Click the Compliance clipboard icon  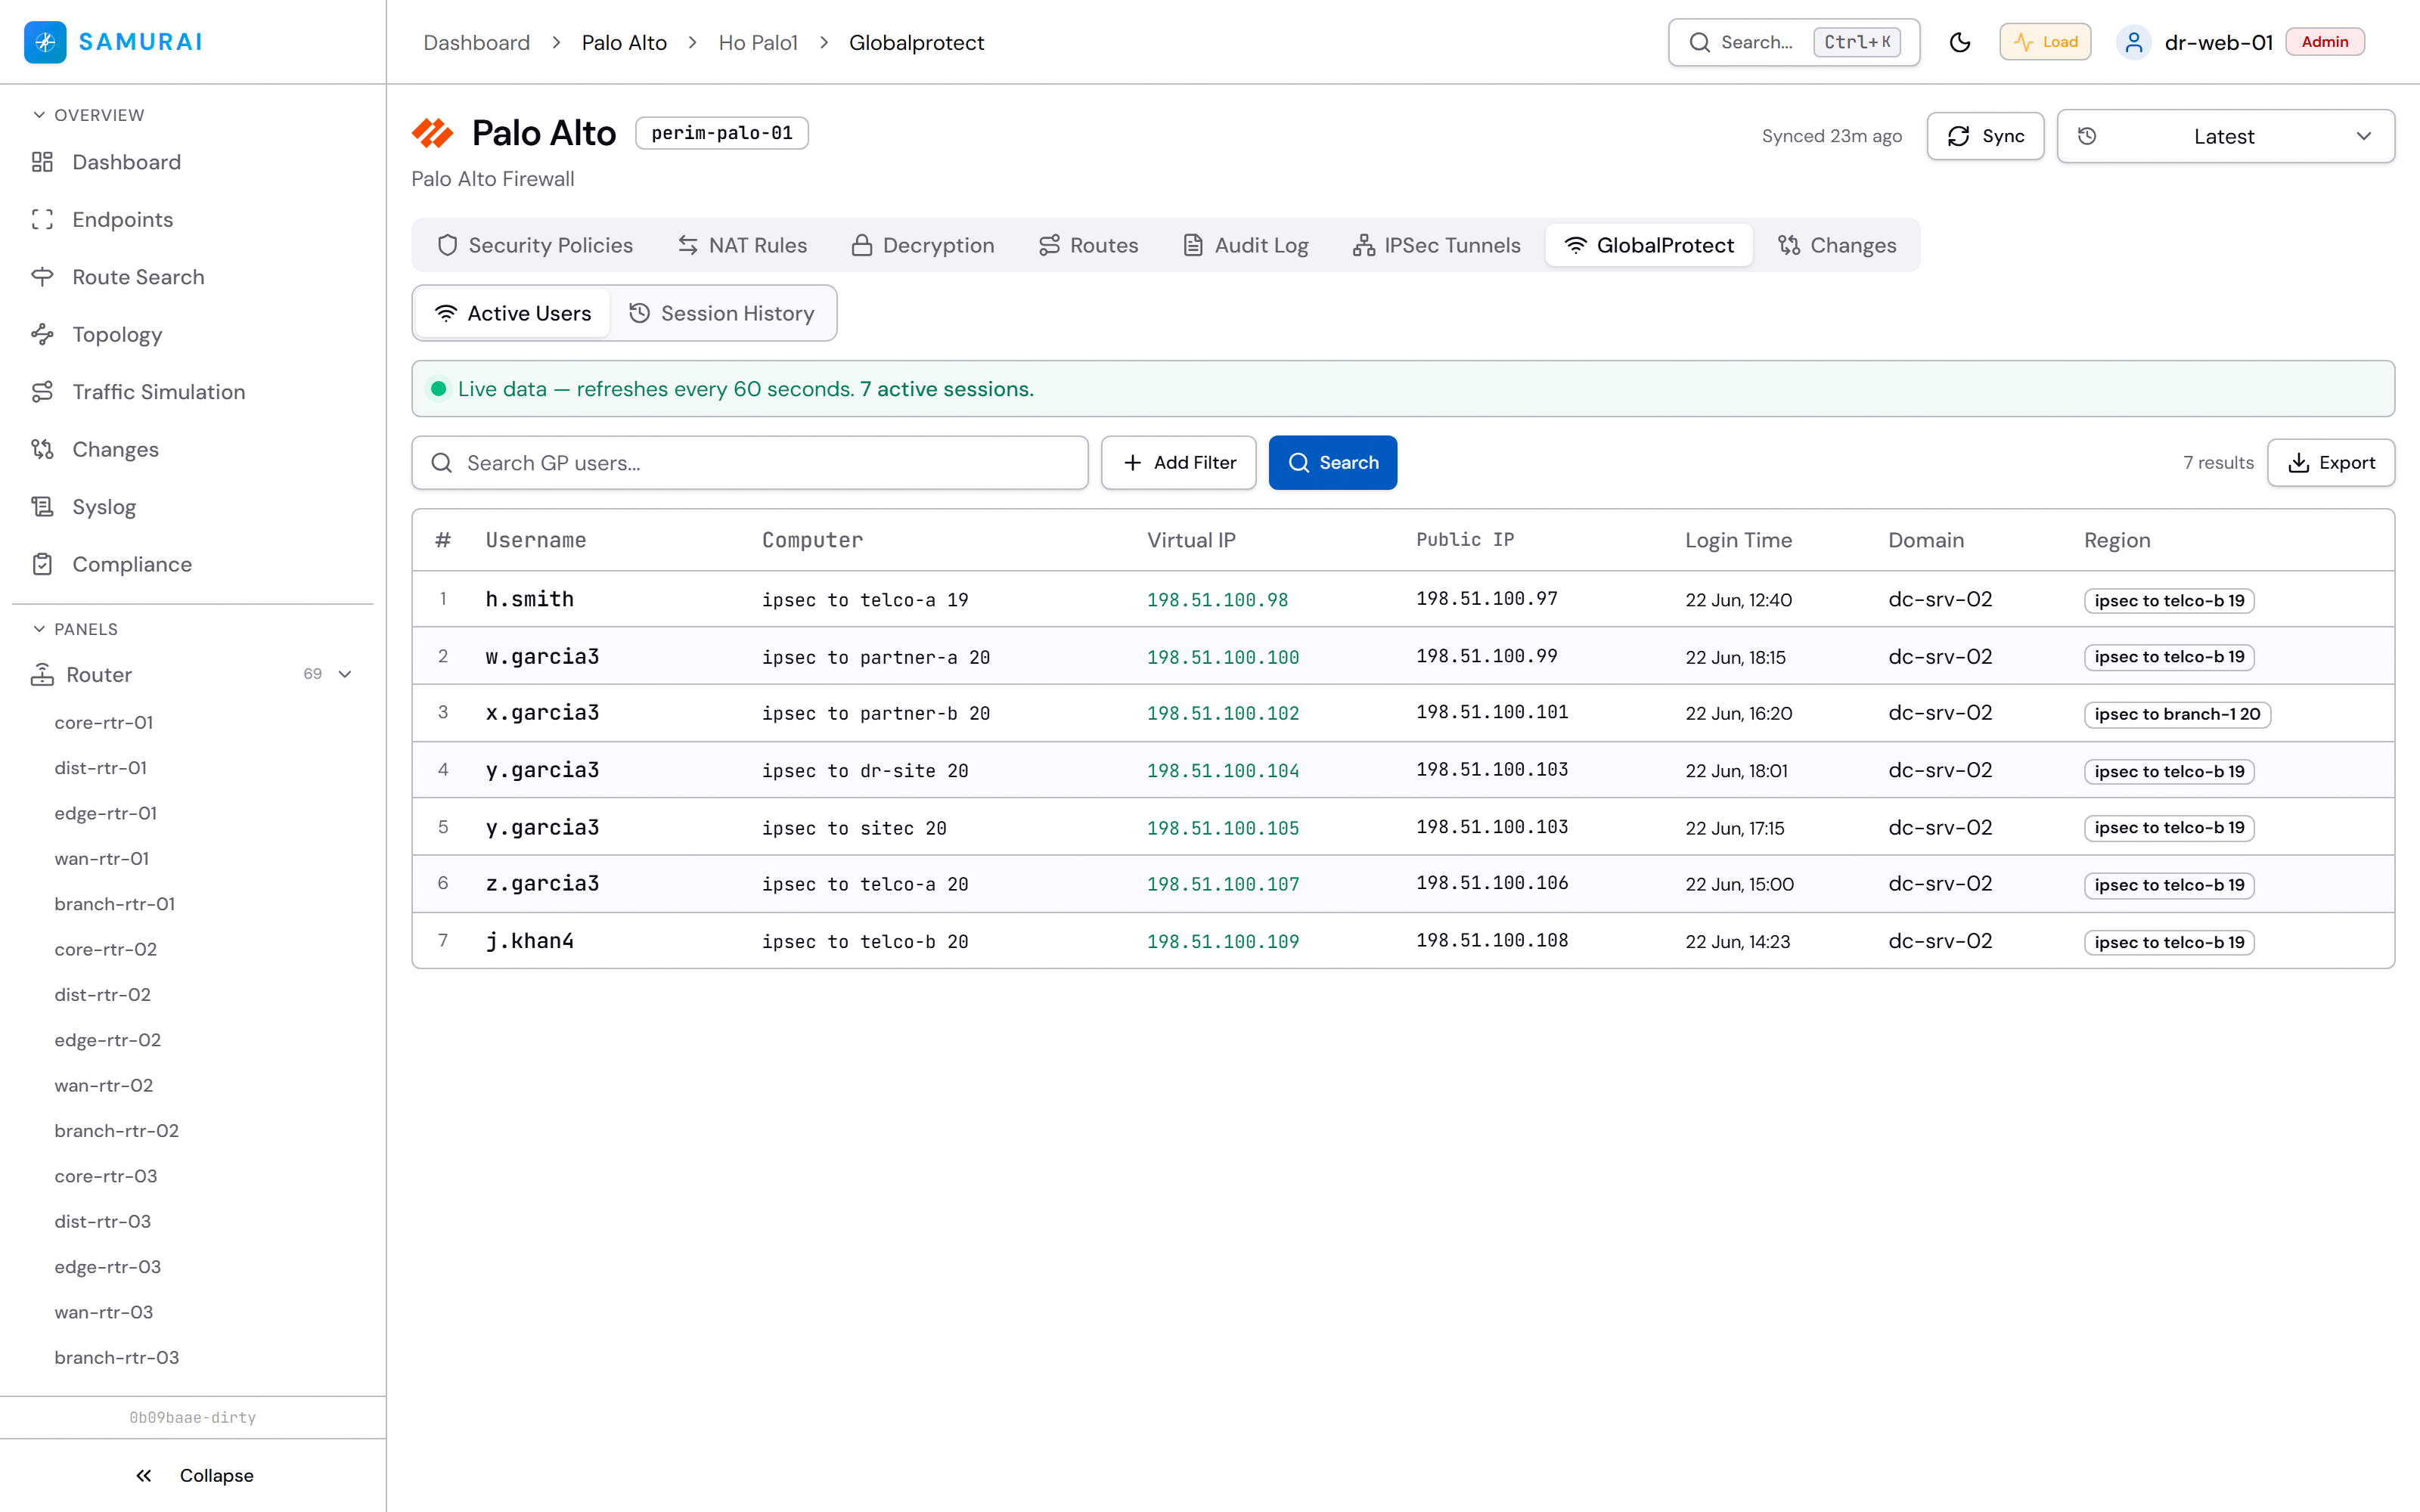click(x=42, y=565)
